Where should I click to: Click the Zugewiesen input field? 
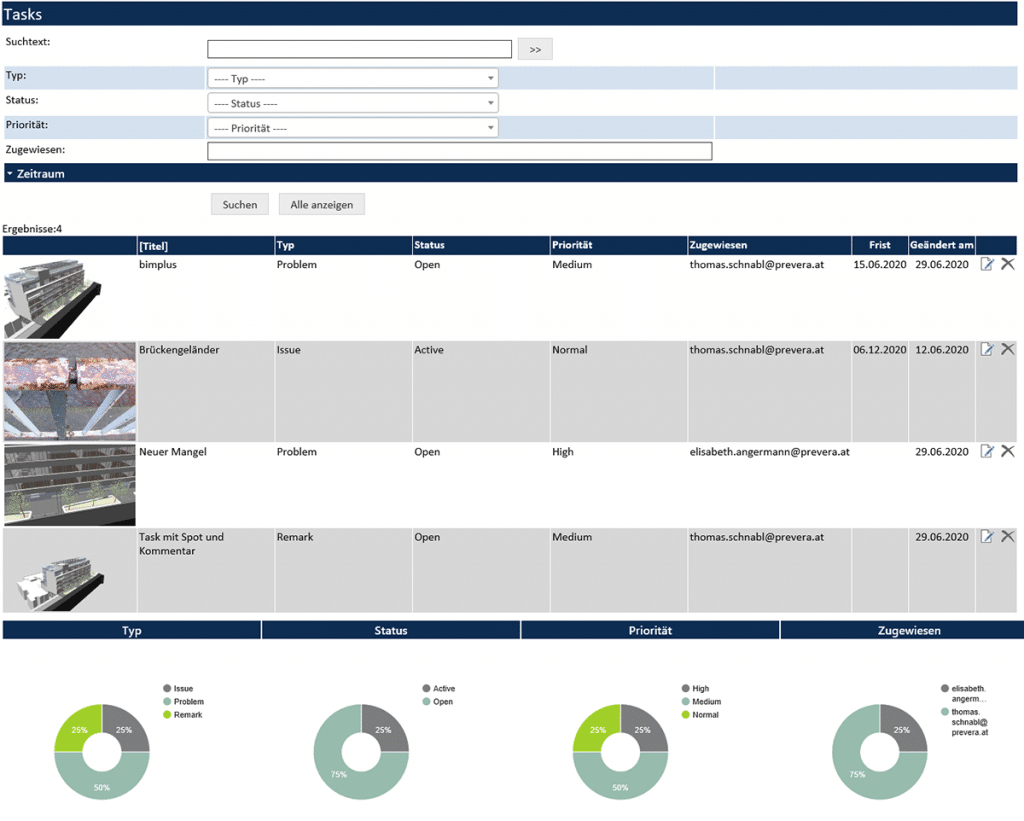[x=459, y=151]
